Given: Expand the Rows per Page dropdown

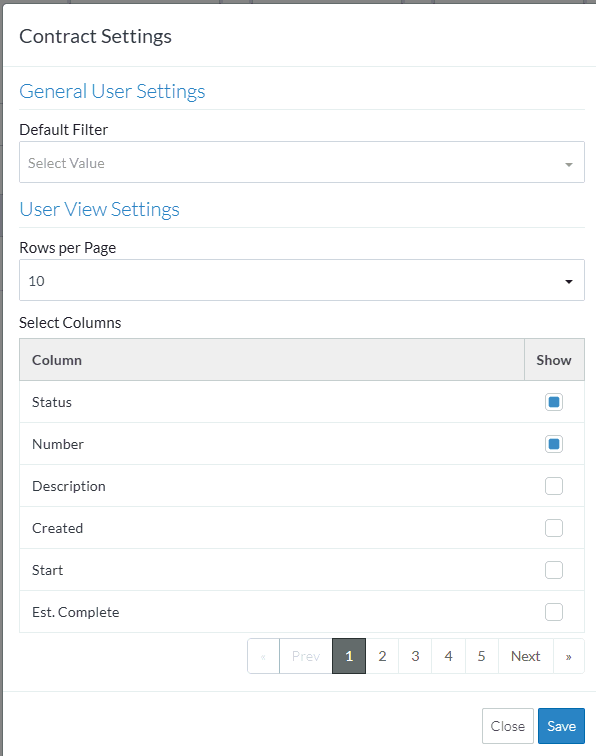Looking at the screenshot, I should (302, 280).
